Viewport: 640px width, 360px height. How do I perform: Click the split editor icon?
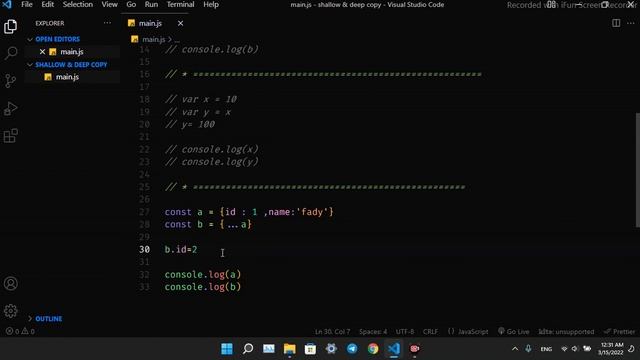click(616, 23)
